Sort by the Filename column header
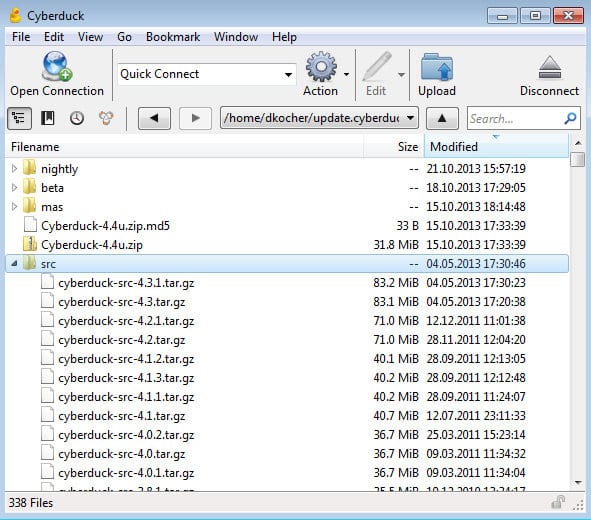This screenshot has height=520, width=591. point(185,147)
